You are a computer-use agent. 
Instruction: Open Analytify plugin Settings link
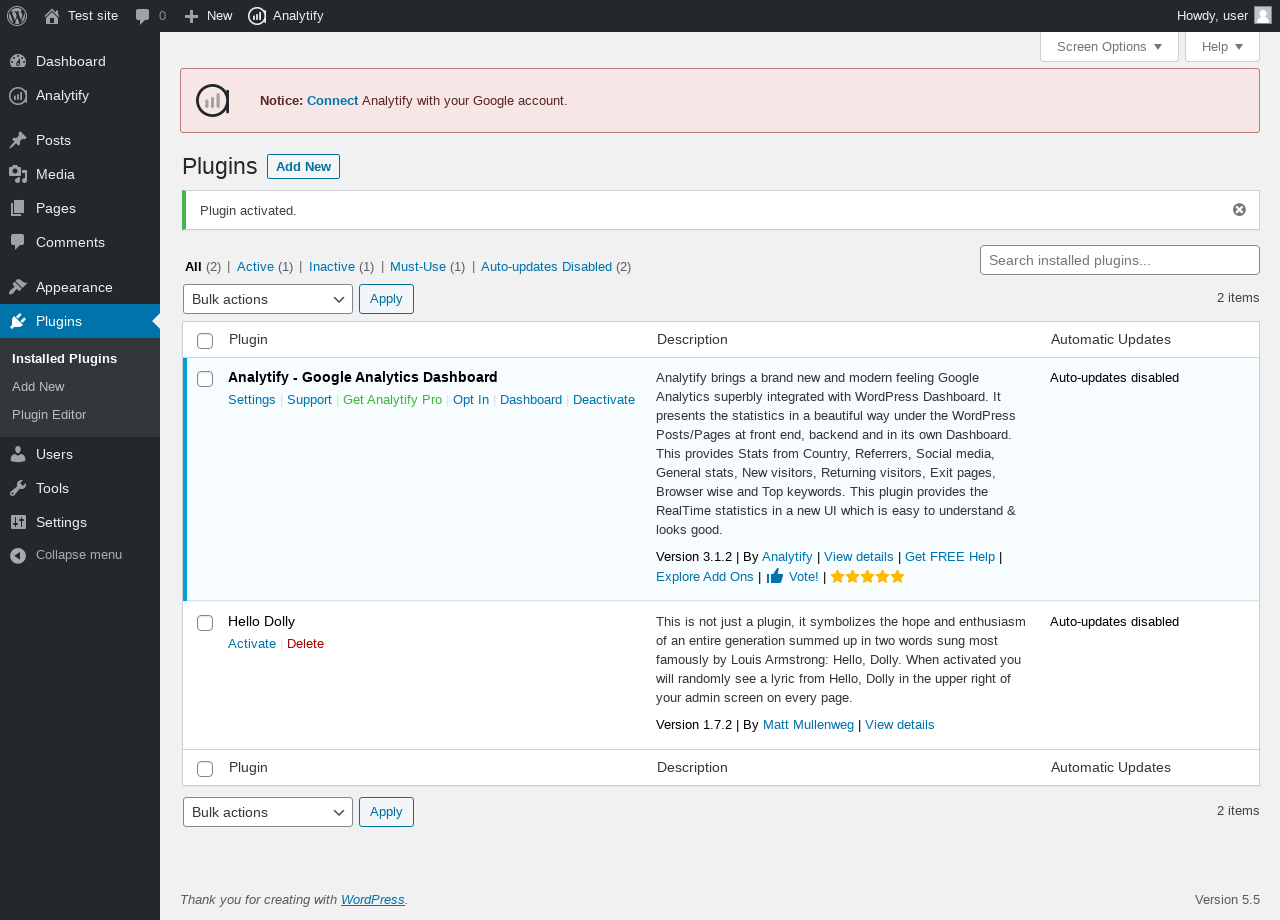[x=252, y=400]
